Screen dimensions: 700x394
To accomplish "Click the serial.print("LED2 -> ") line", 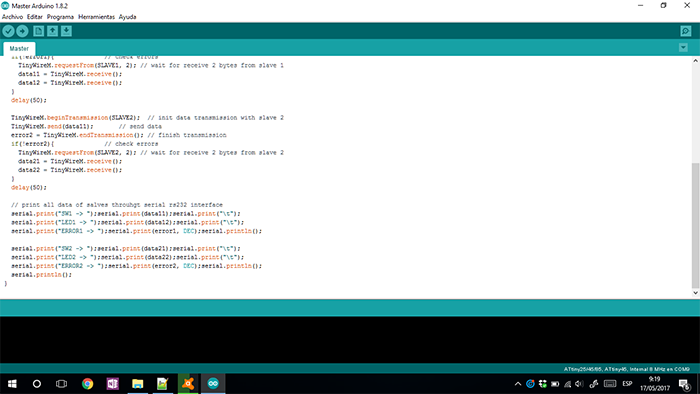I will 128,257.
